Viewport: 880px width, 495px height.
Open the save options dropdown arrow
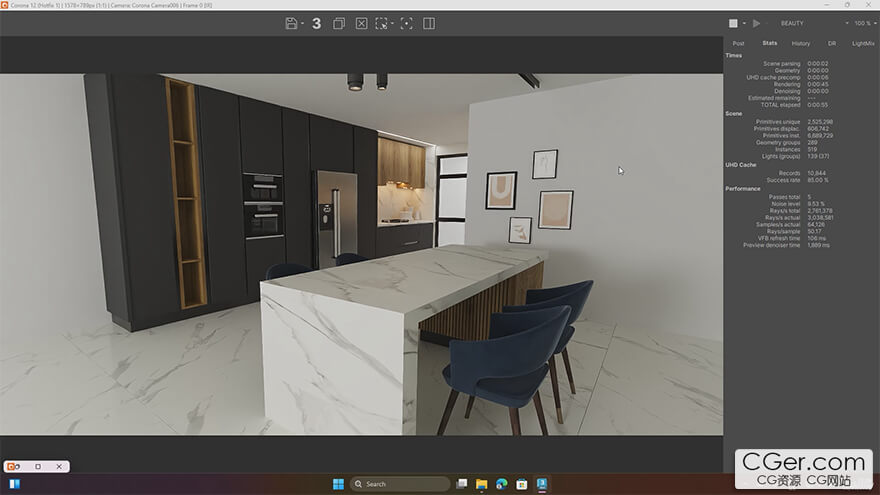302,24
